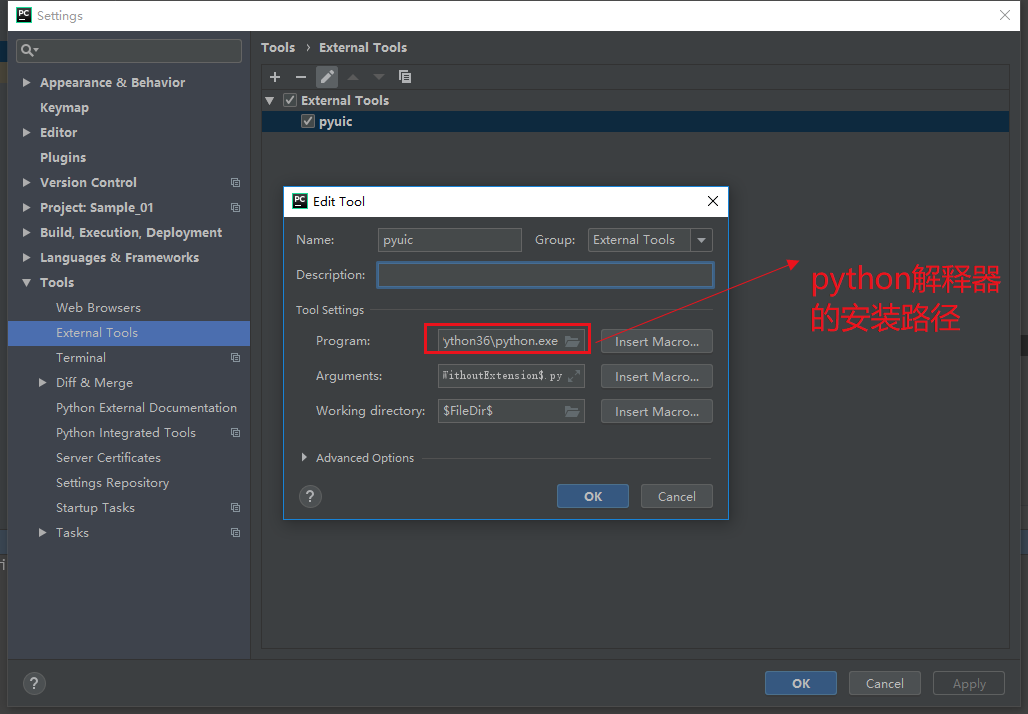The width and height of the screenshot is (1028, 714).
Task: Select External Tools in sidebar
Action: [128, 332]
